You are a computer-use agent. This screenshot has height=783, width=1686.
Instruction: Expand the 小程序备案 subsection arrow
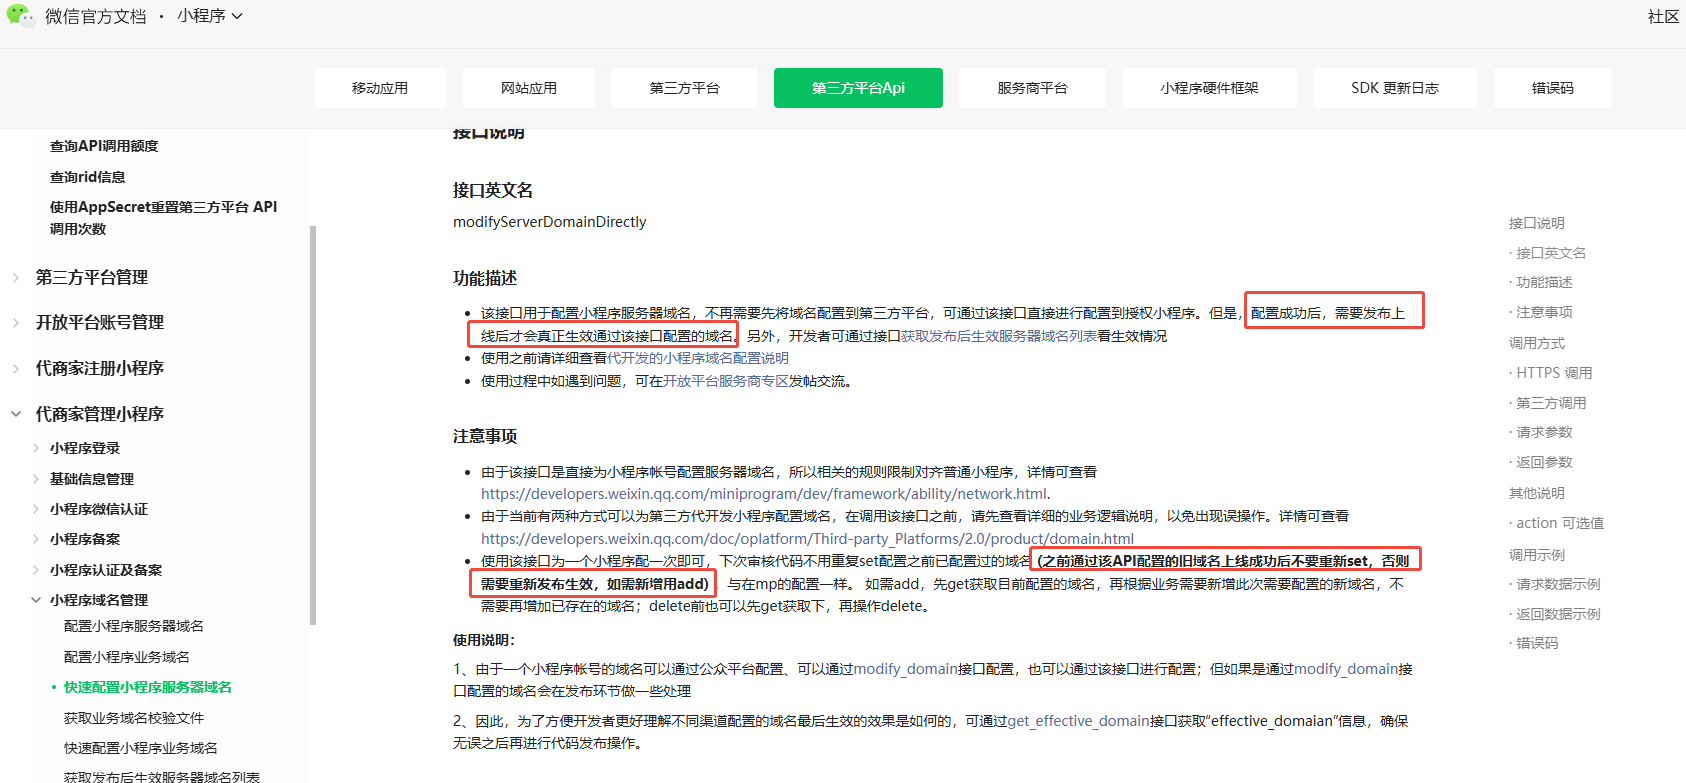pos(36,539)
